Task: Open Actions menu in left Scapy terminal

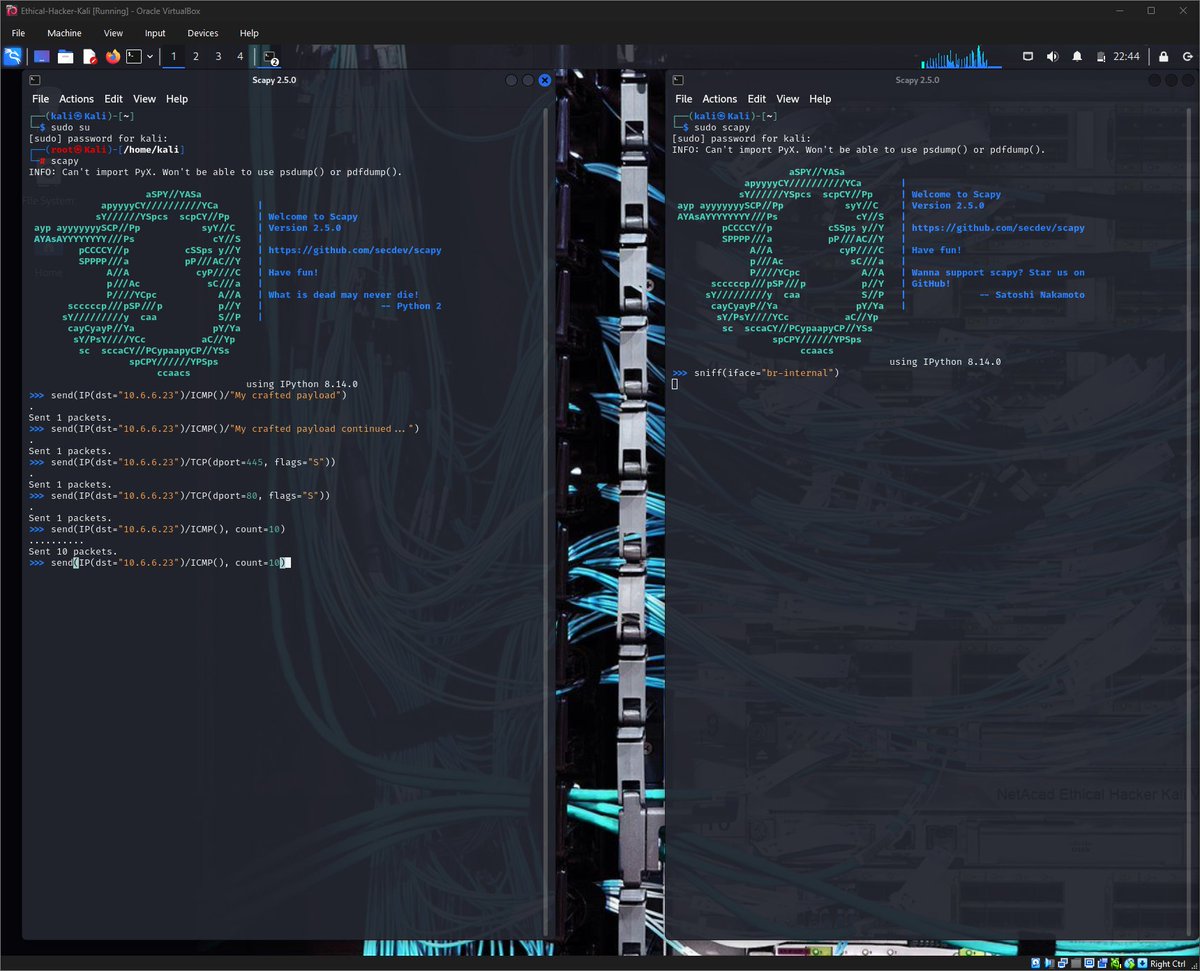Action: pyautogui.click(x=76, y=99)
